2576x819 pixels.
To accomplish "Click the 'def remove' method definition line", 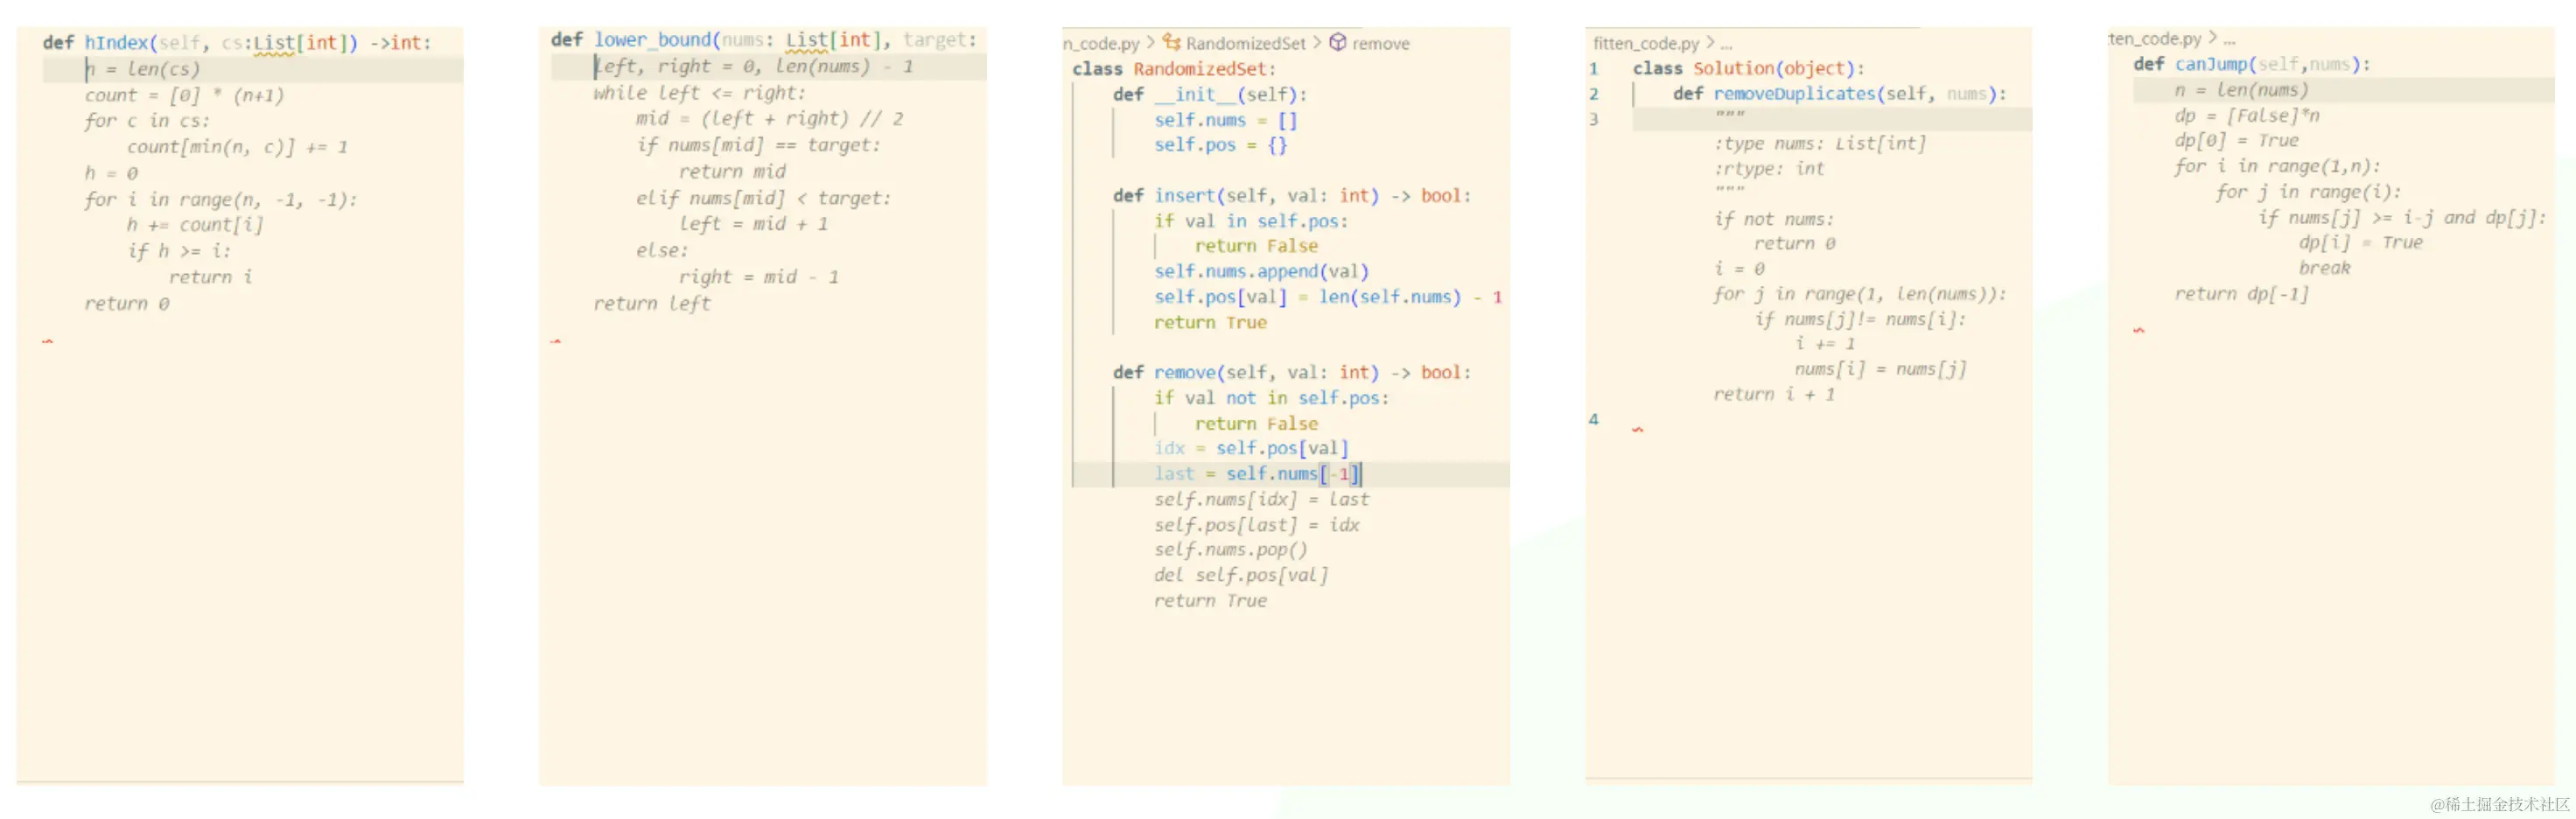I will [x=1292, y=373].
